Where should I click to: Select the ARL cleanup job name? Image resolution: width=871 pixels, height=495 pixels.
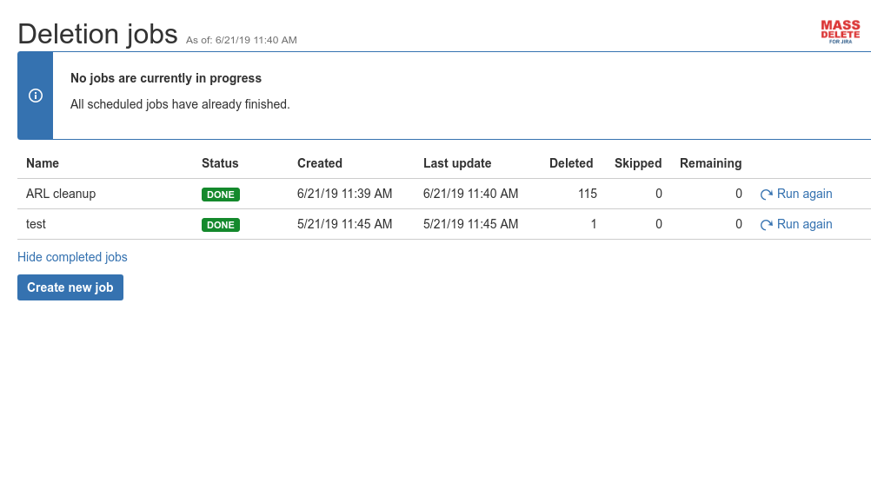point(61,194)
